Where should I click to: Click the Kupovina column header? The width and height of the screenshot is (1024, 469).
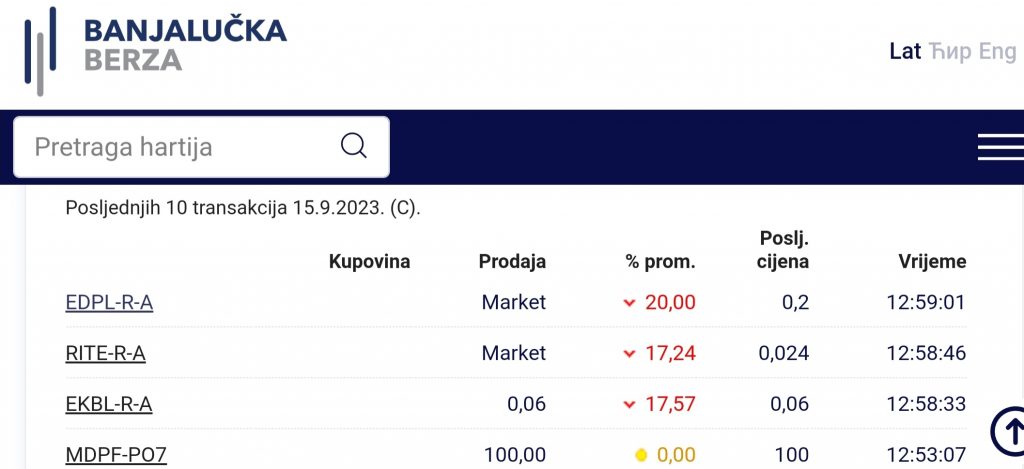(370, 262)
